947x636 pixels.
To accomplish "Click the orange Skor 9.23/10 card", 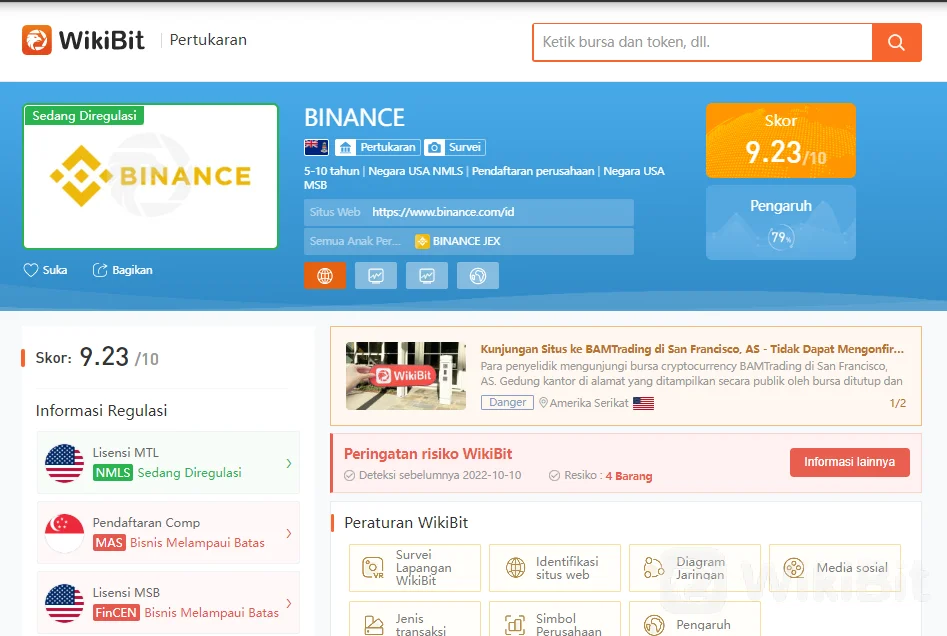I will [780, 141].
